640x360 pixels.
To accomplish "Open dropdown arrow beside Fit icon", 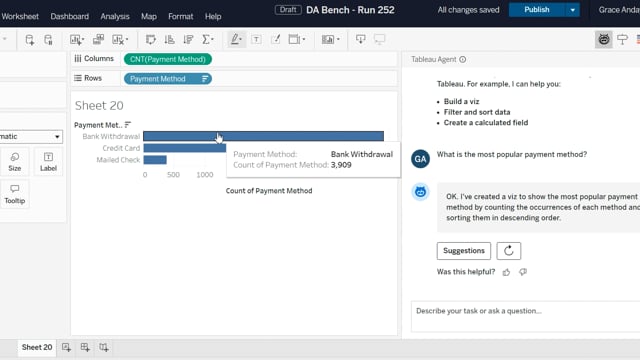I will point(304,40).
